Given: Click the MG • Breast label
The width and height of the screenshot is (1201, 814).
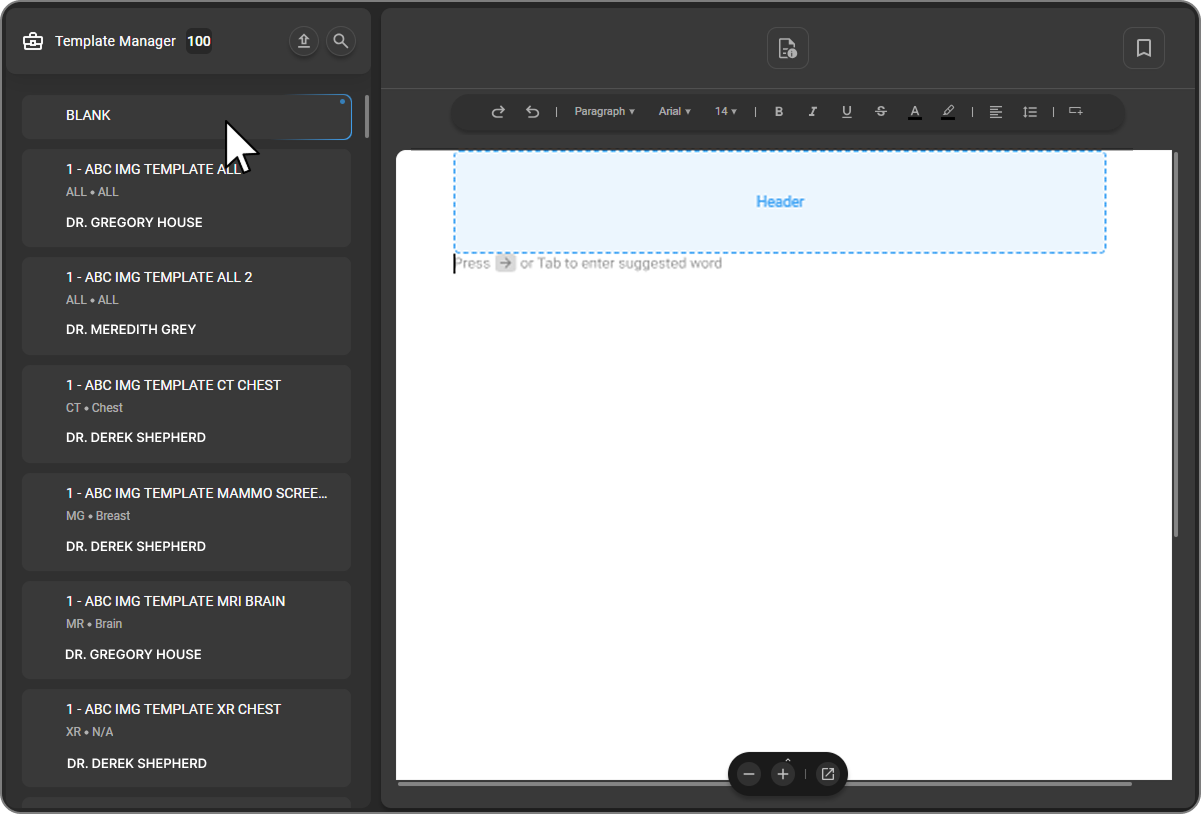Looking at the screenshot, I should click(x=98, y=516).
